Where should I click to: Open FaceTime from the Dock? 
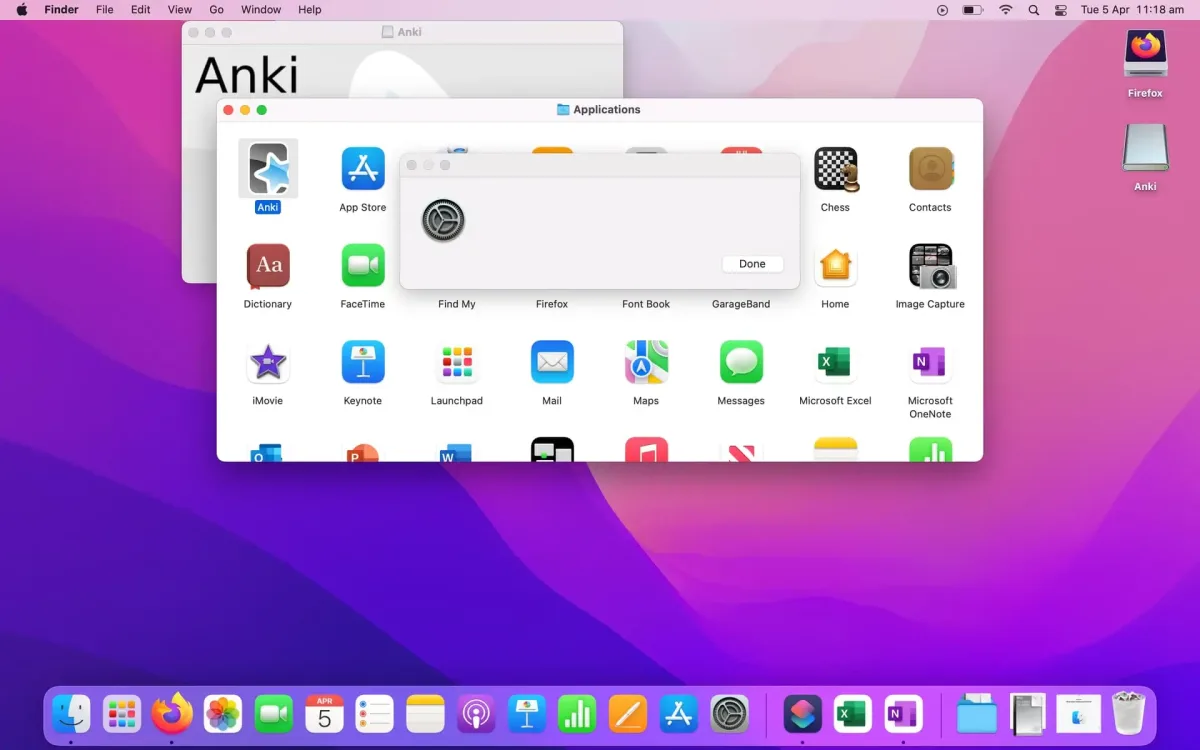274,714
